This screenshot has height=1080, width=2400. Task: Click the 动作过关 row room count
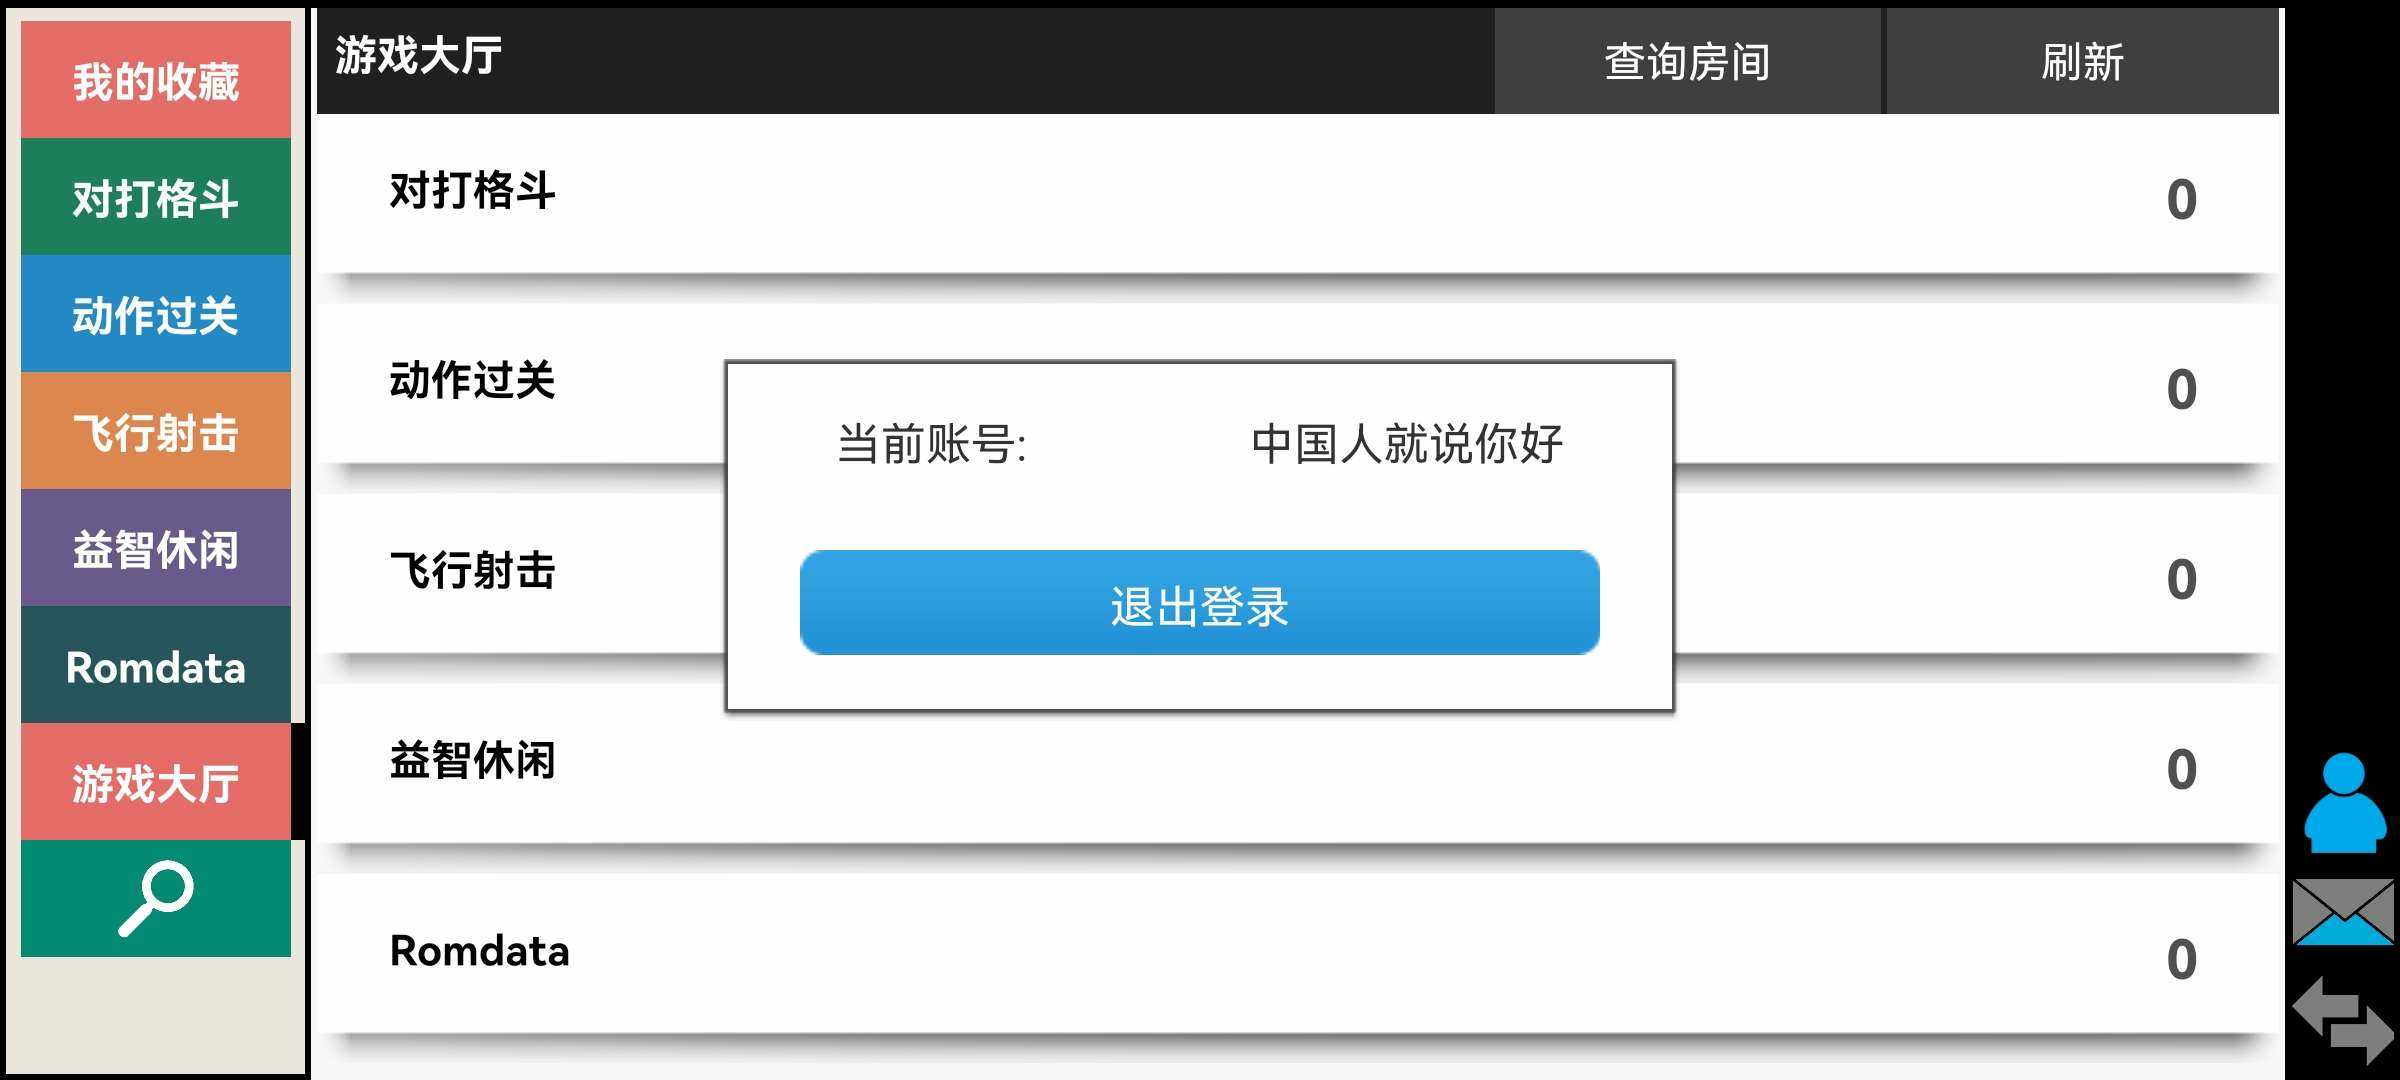[x=2182, y=389]
